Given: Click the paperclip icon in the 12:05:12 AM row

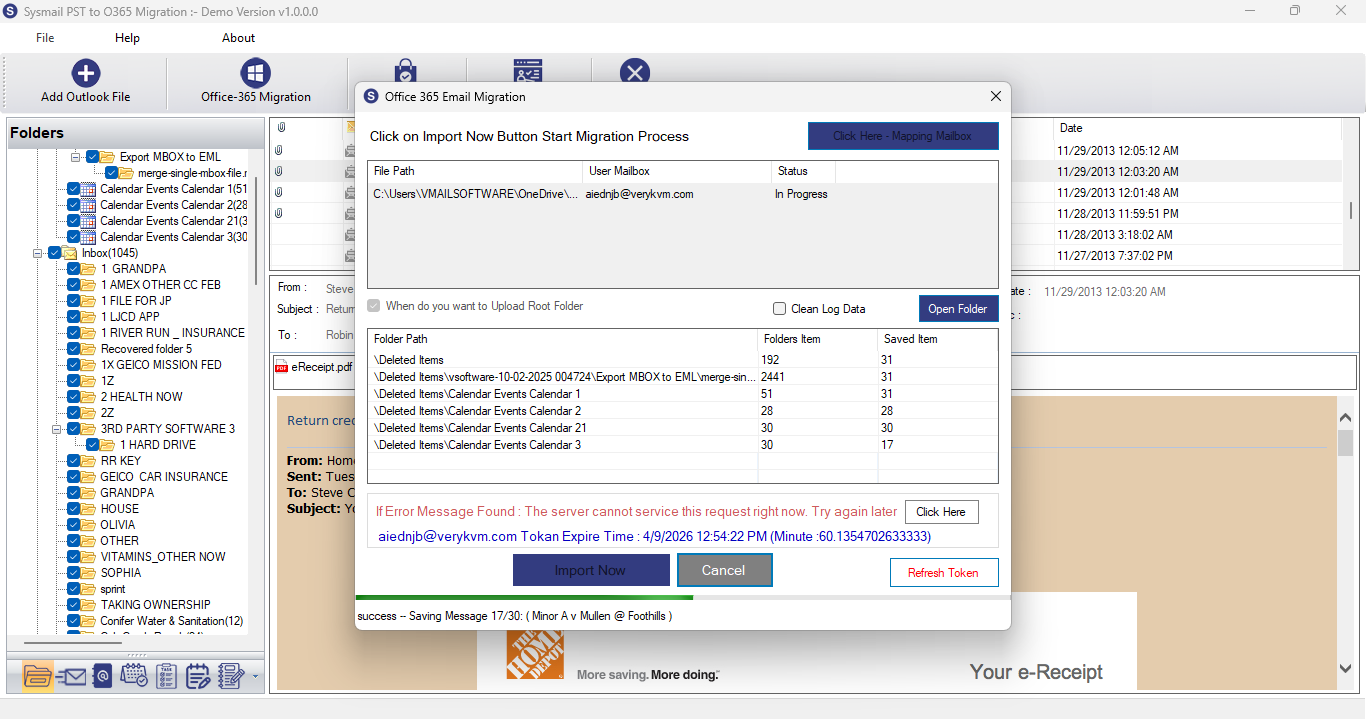Looking at the screenshot, I should tap(280, 151).
